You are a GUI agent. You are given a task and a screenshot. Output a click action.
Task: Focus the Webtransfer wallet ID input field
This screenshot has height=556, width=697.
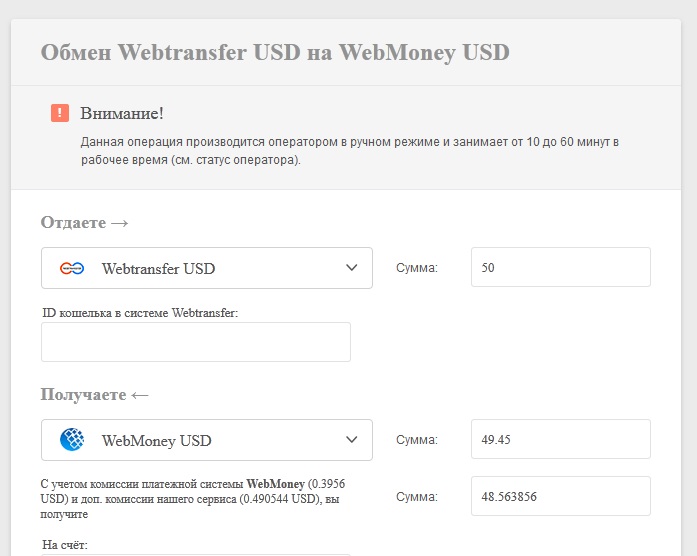coord(196,342)
